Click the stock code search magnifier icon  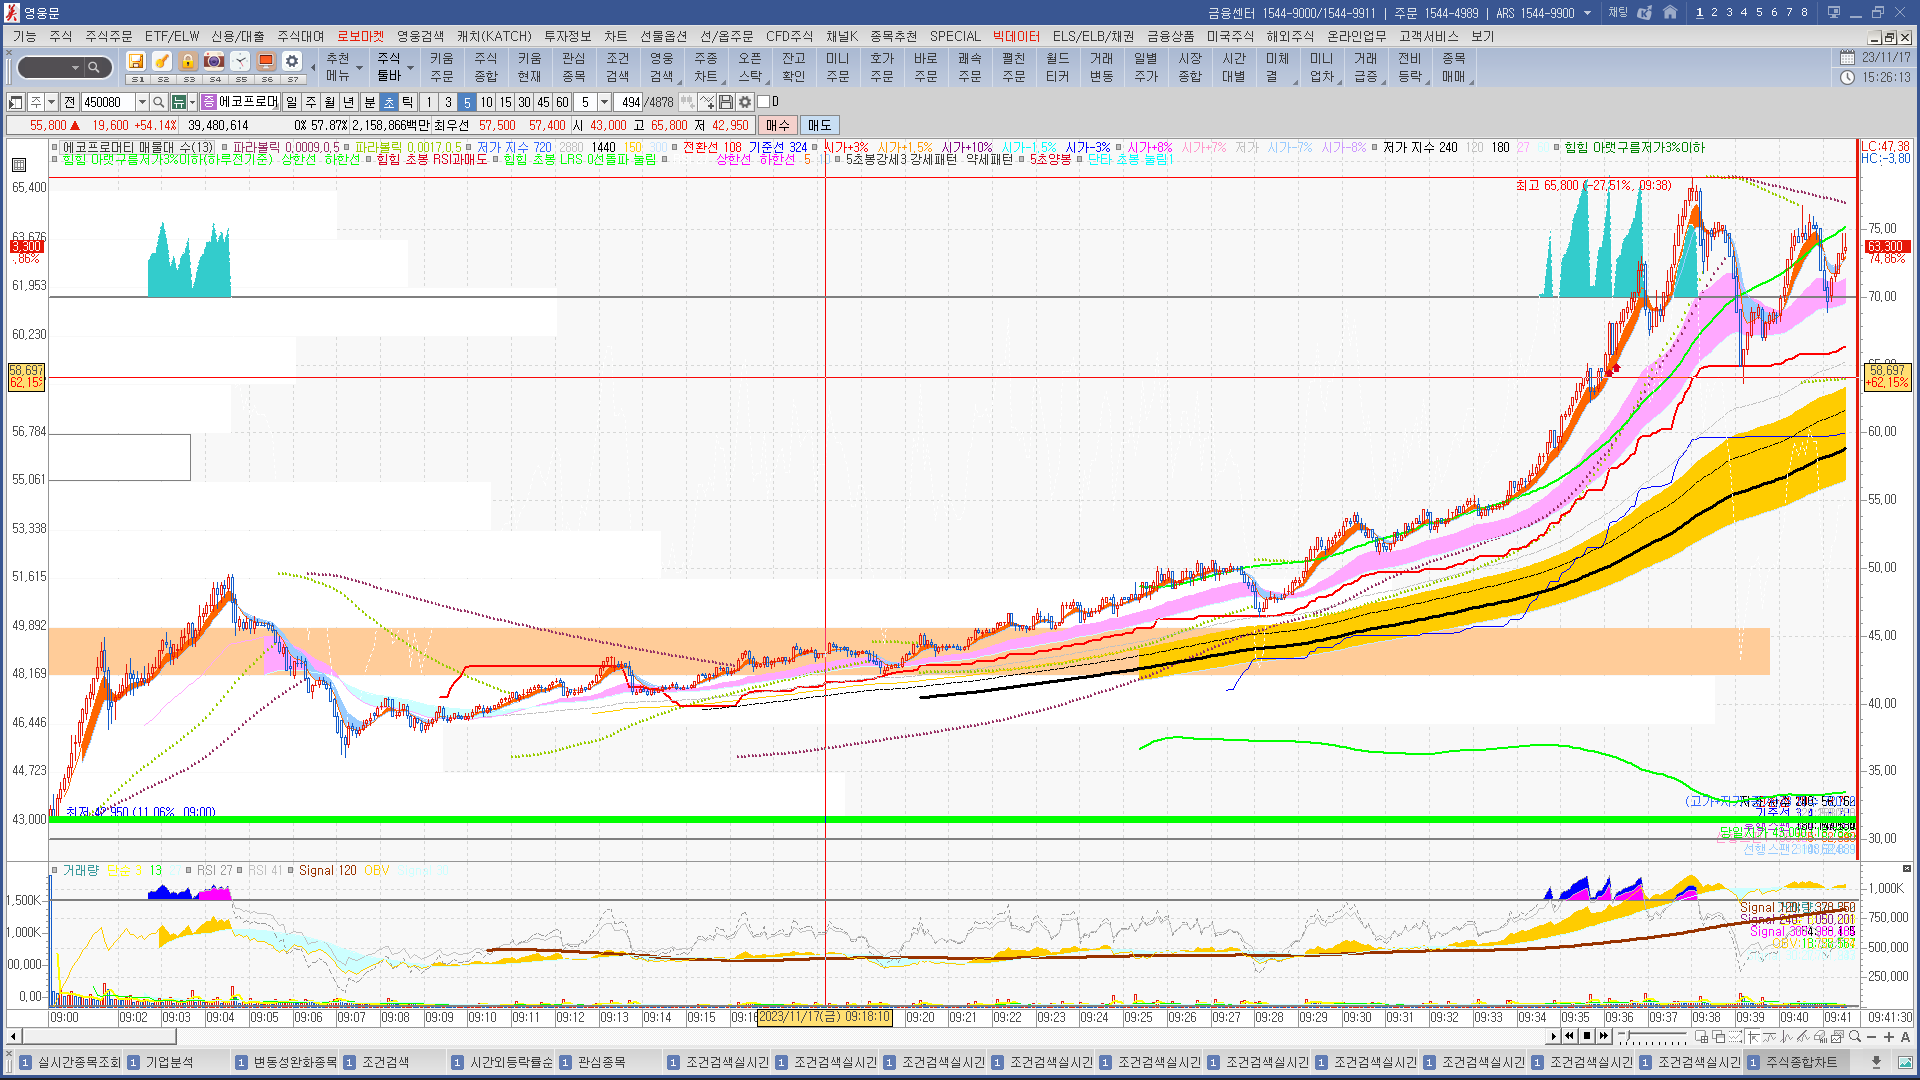[x=158, y=102]
